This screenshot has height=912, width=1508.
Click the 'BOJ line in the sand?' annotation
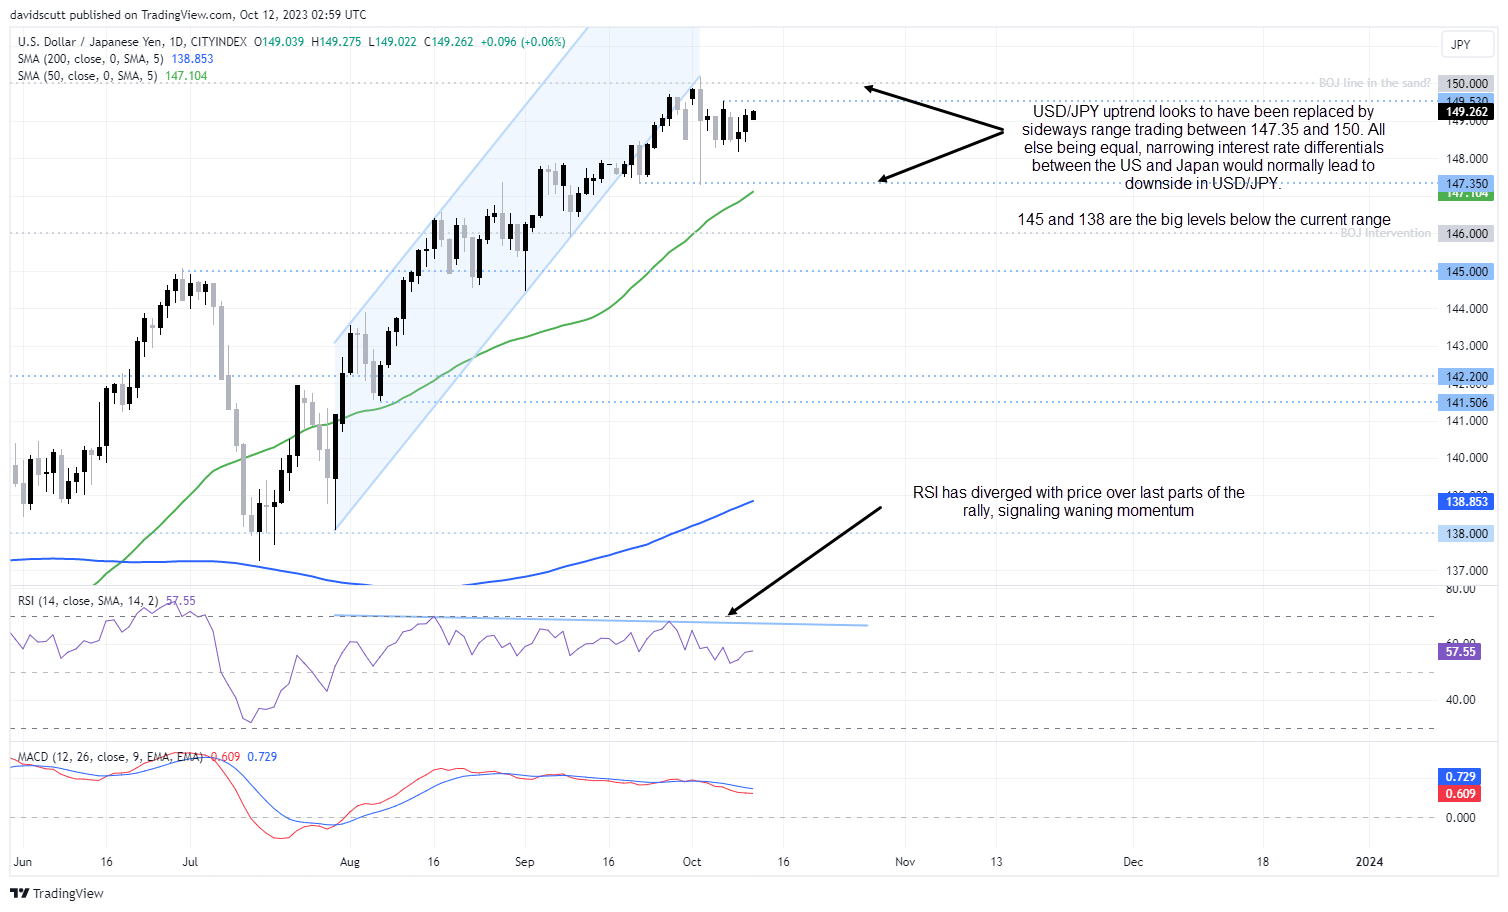1374,83
